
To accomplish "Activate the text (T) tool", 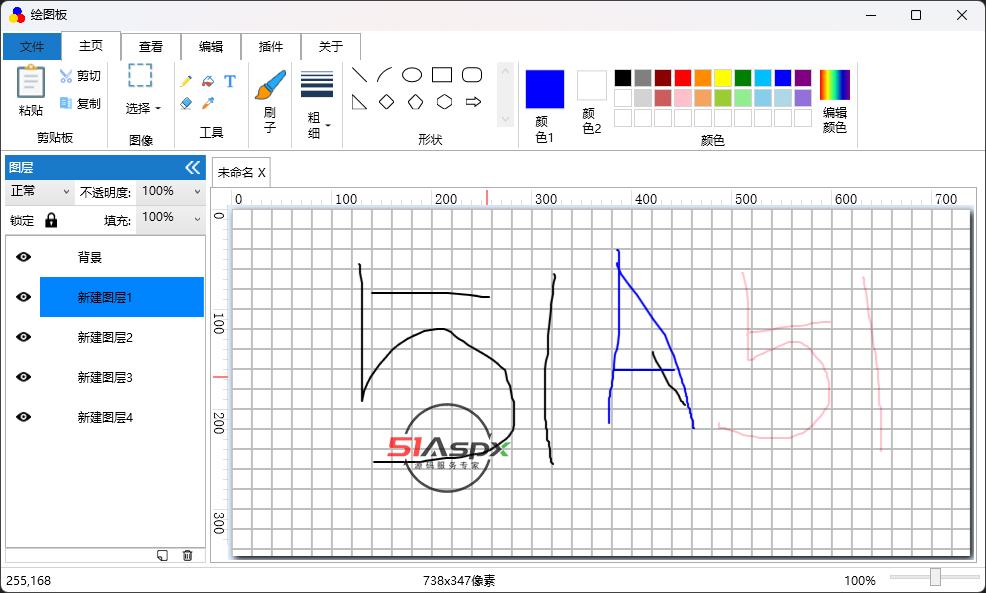I will coord(230,81).
